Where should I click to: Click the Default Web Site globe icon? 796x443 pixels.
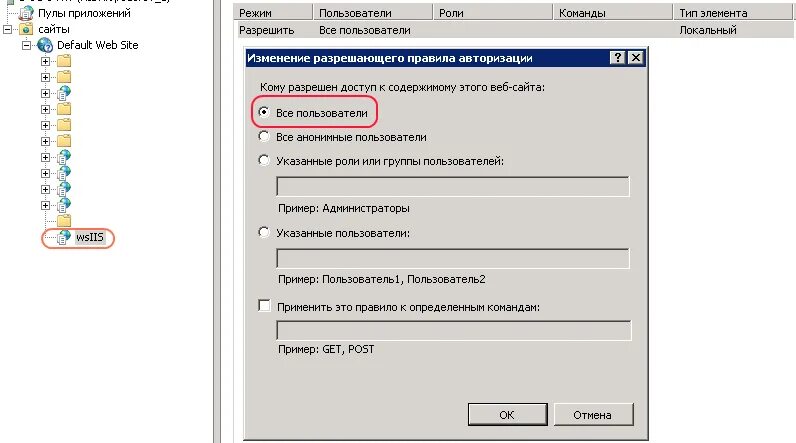click(45, 45)
